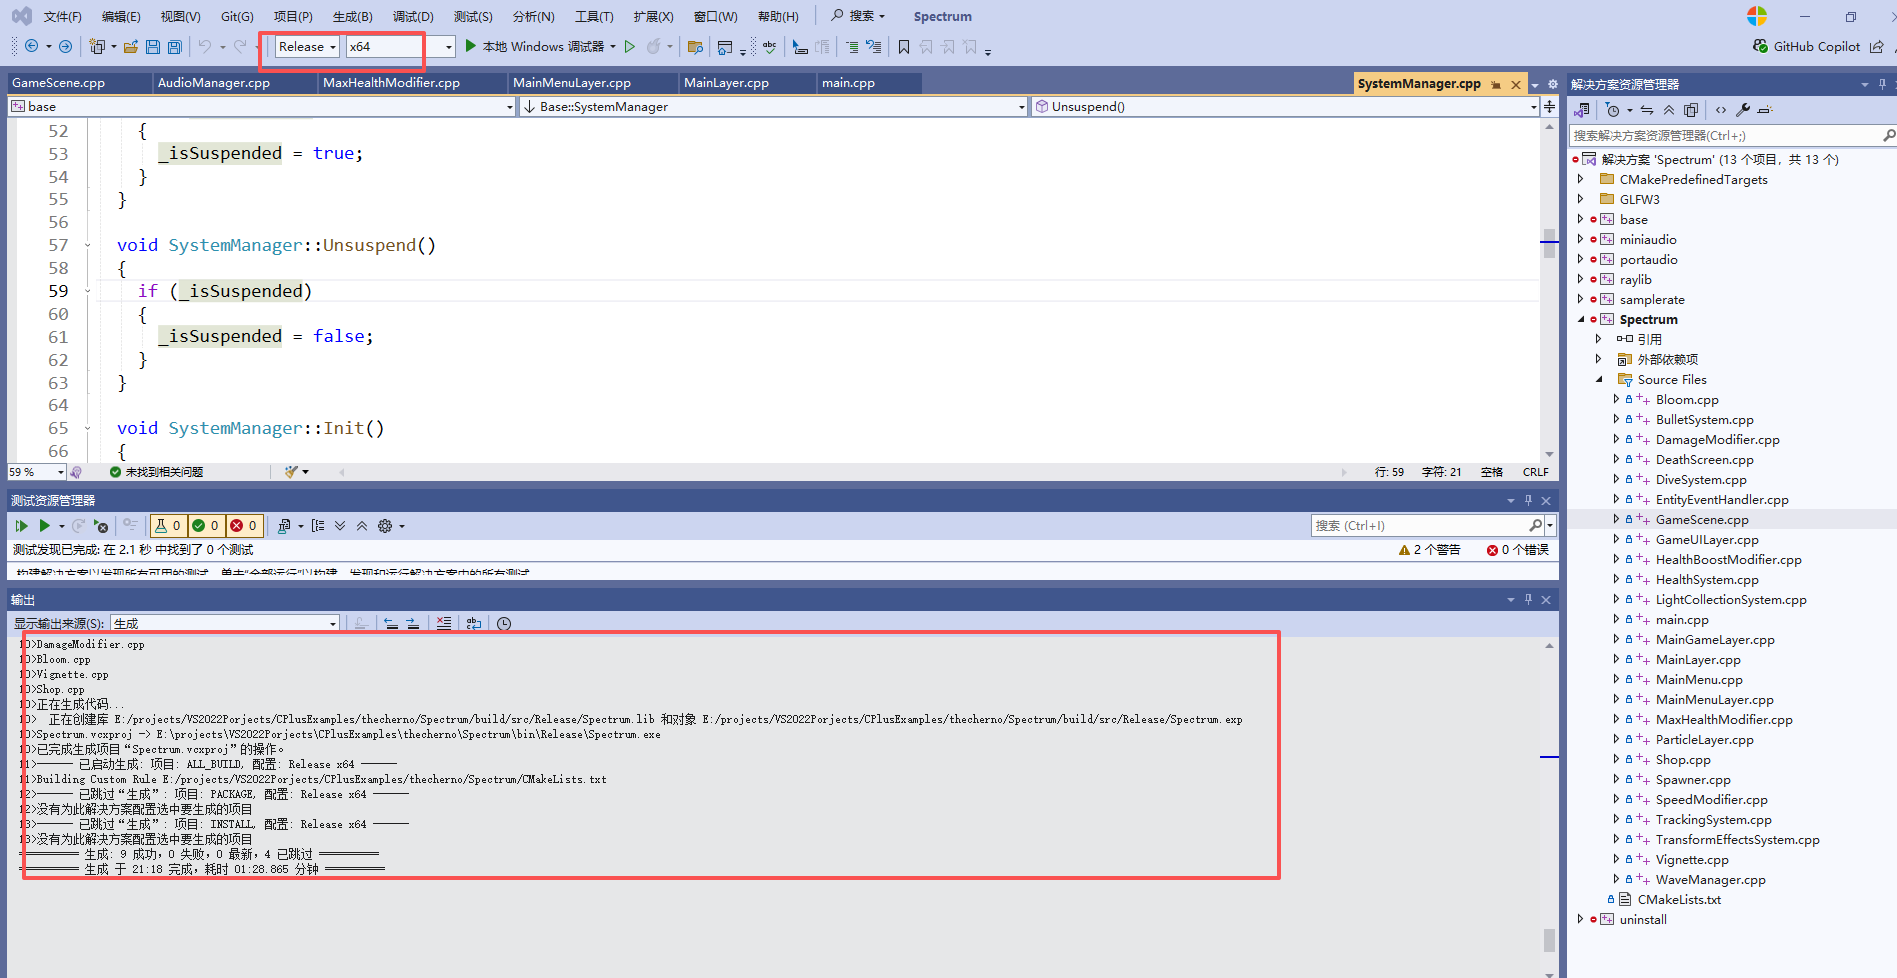This screenshot has width=1897, height=978.
Task: Click the Find in Files folder icon
Action: tap(696, 46)
